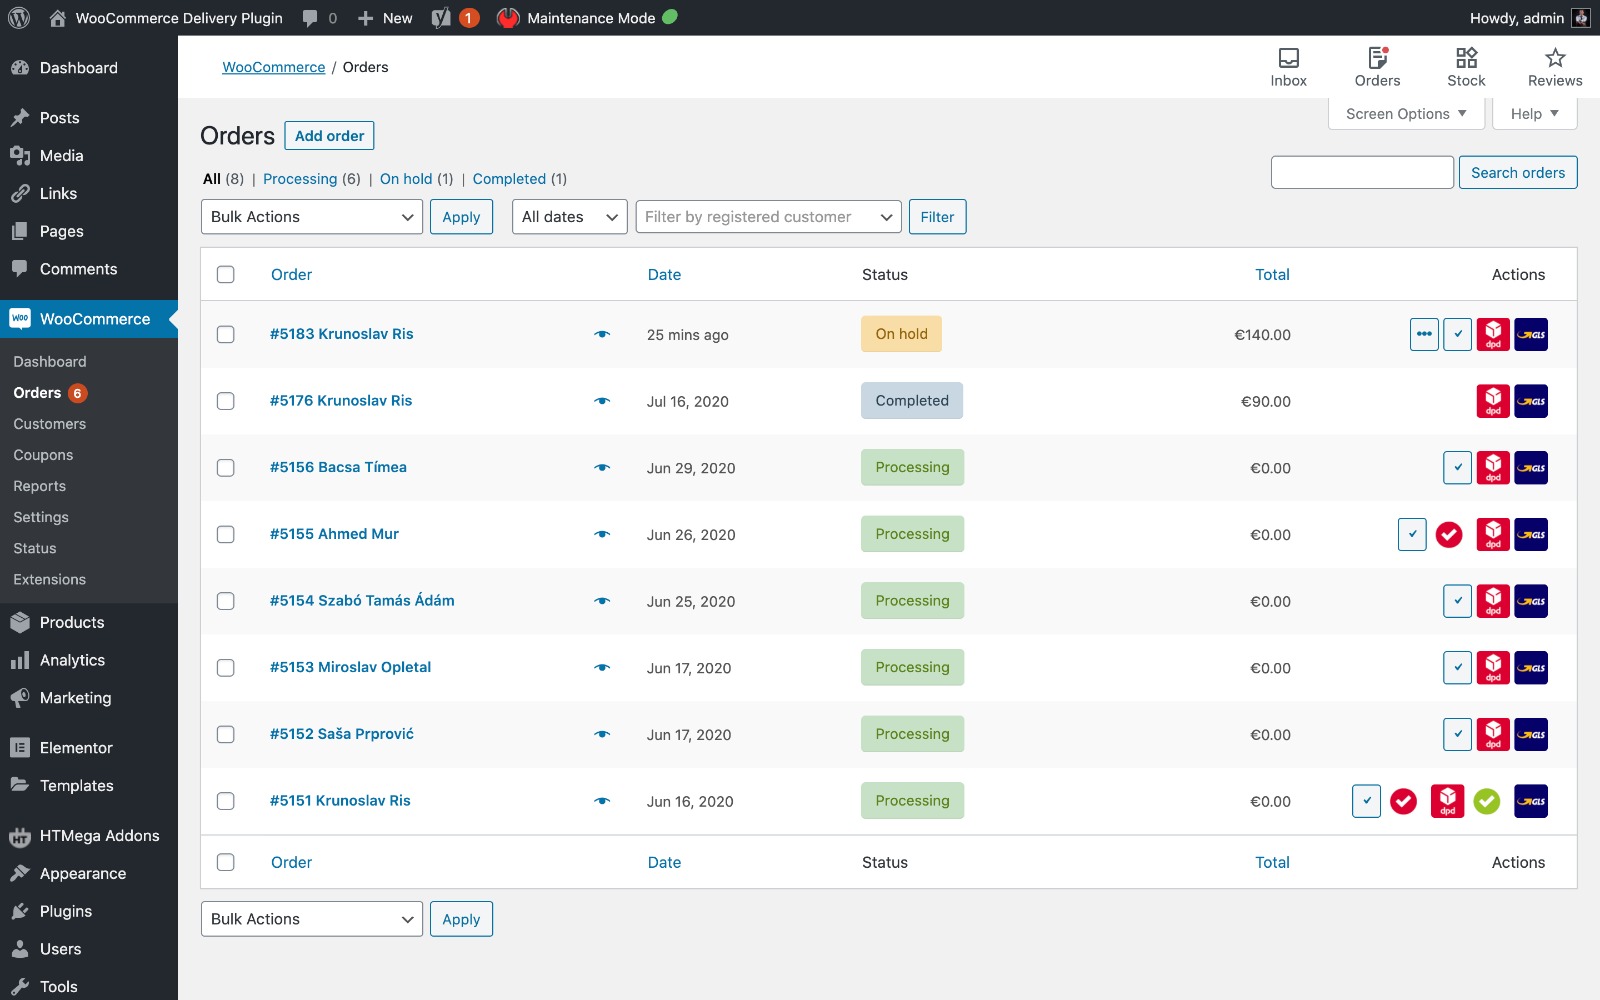
Task: Click the DPD icon for order #5176
Action: tap(1493, 401)
